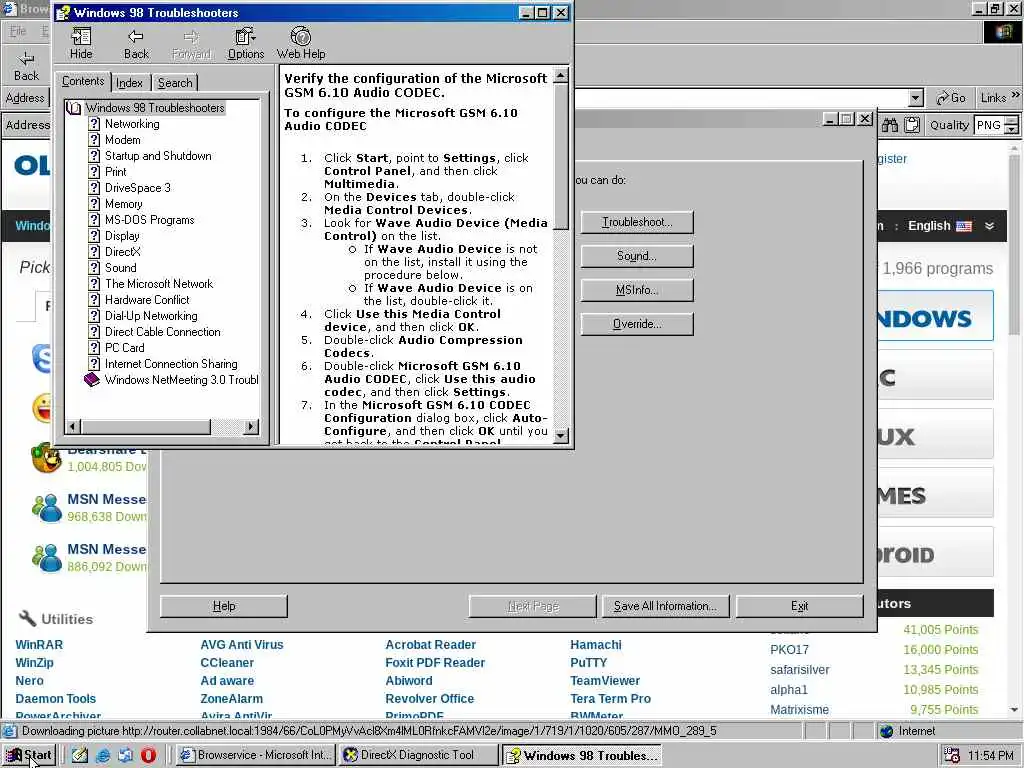Click the wrench icon next to Utilities
Image resolution: width=1024 pixels, height=768 pixels.
pos(27,618)
